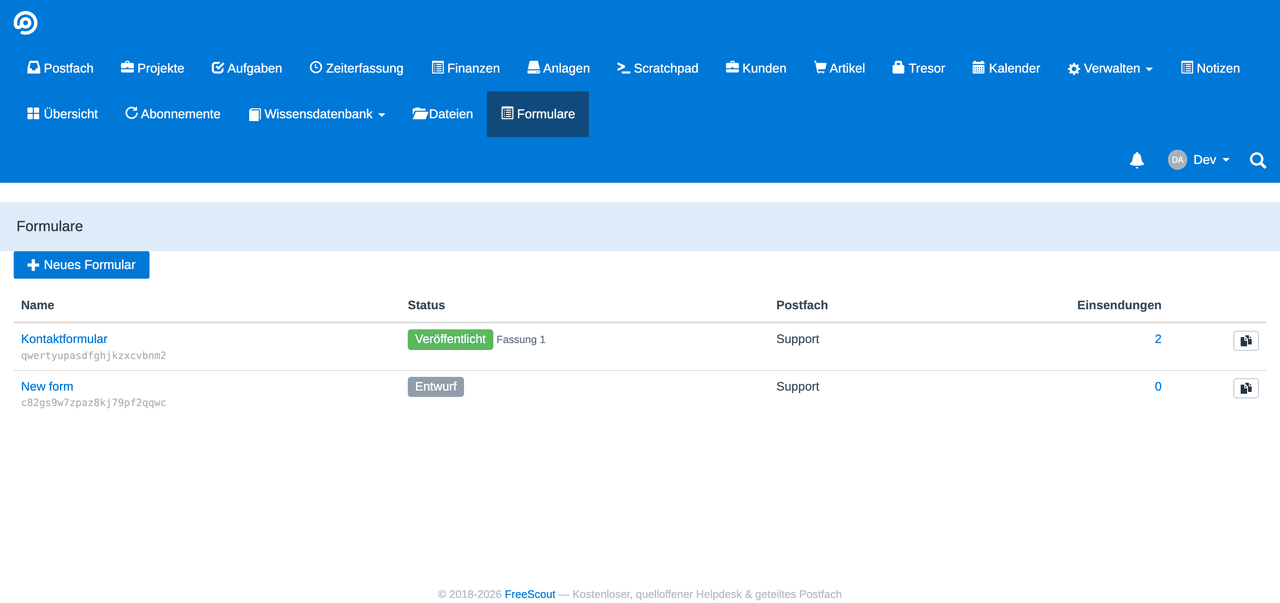Select the active Formulare tab

(x=538, y=114)
